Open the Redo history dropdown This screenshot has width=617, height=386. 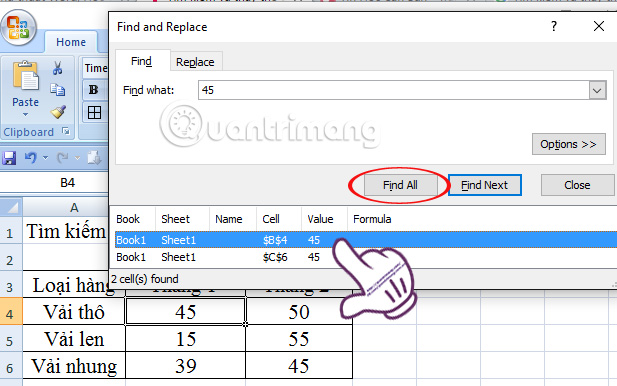(x=78, y=158)
